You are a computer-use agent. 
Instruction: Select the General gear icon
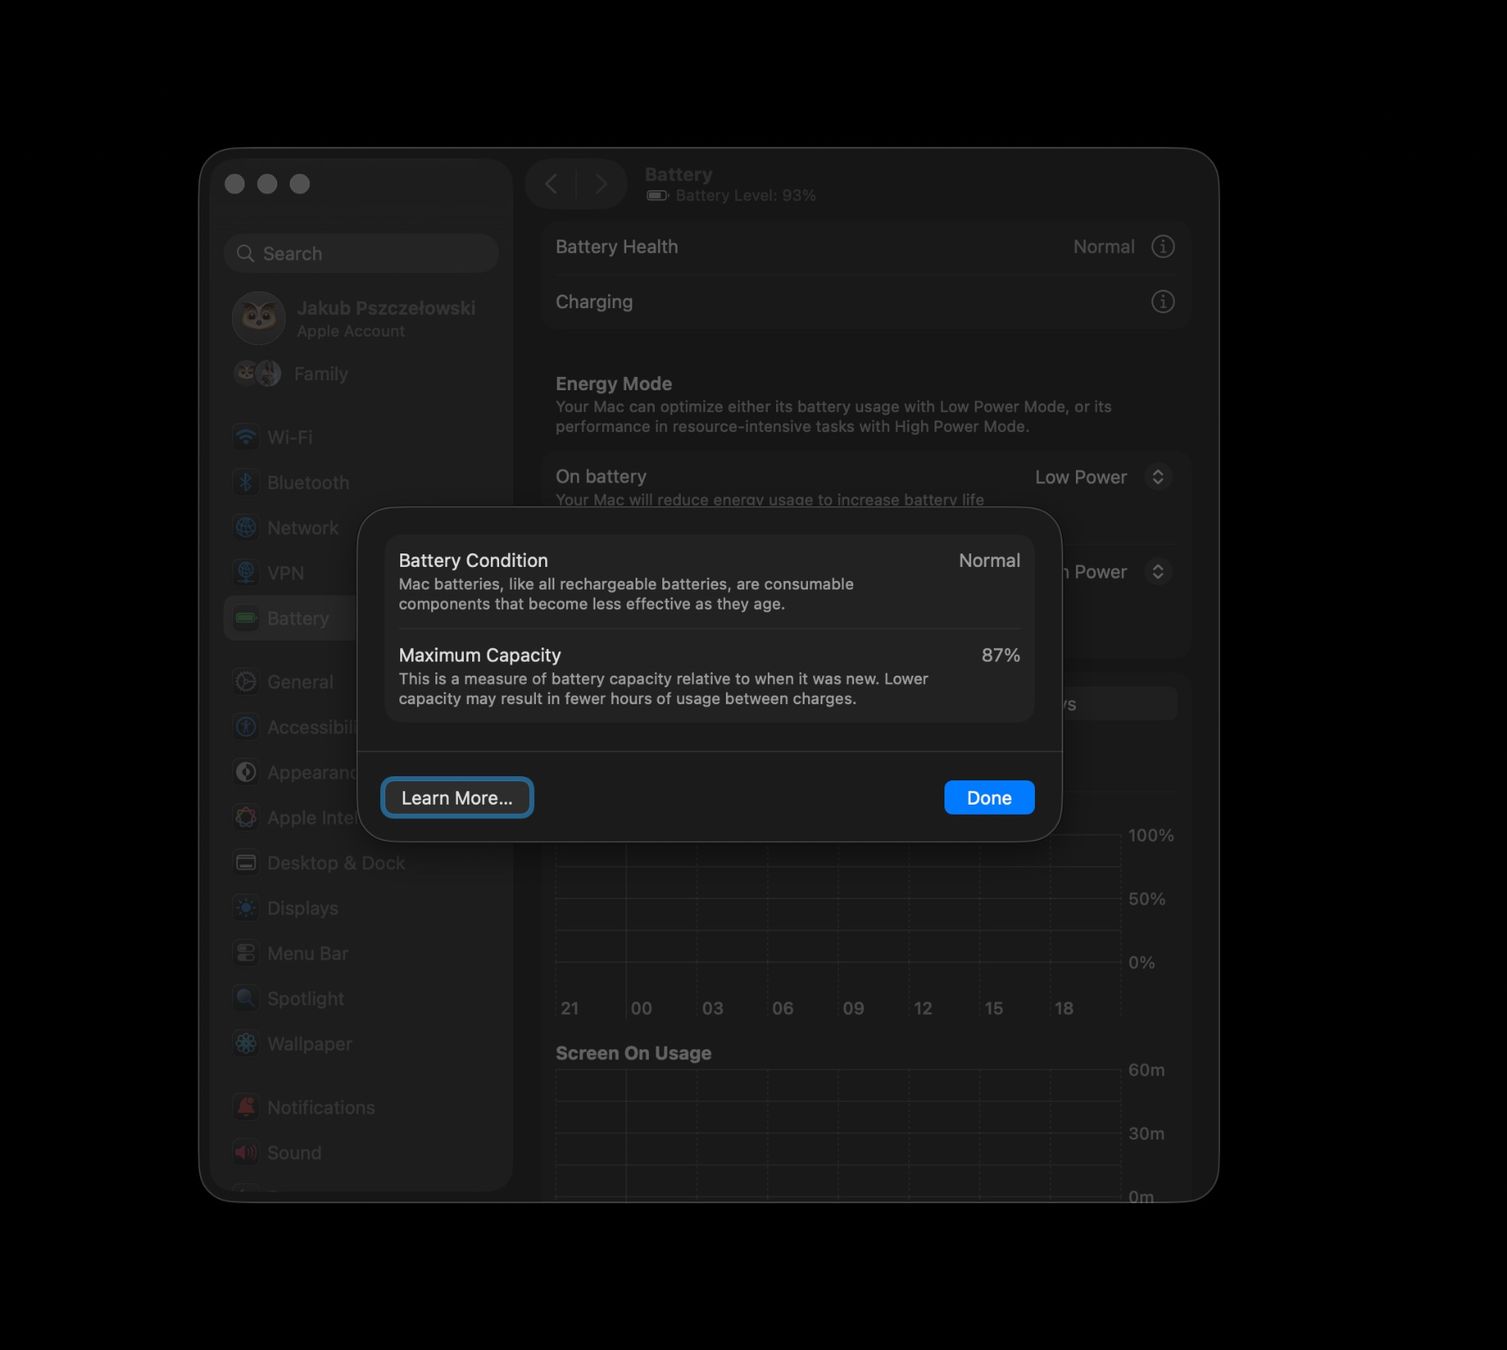pos(245,681)
